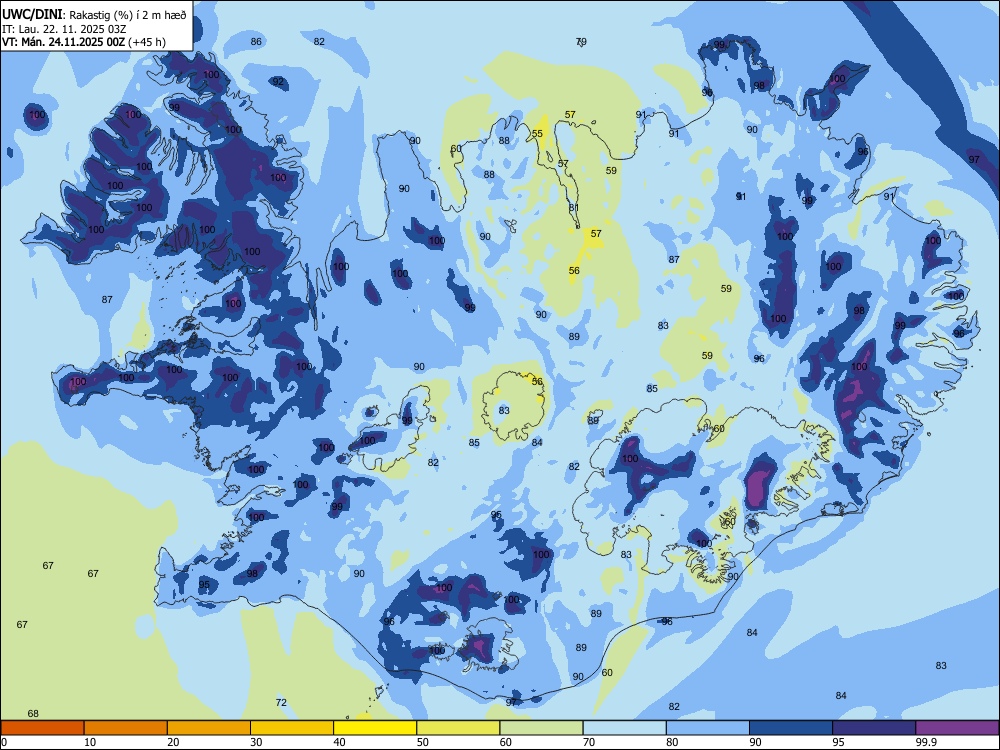This screenshot has height=750, width=1000.
Task: Click the legend tick label '10'
Action: [90, 742]
